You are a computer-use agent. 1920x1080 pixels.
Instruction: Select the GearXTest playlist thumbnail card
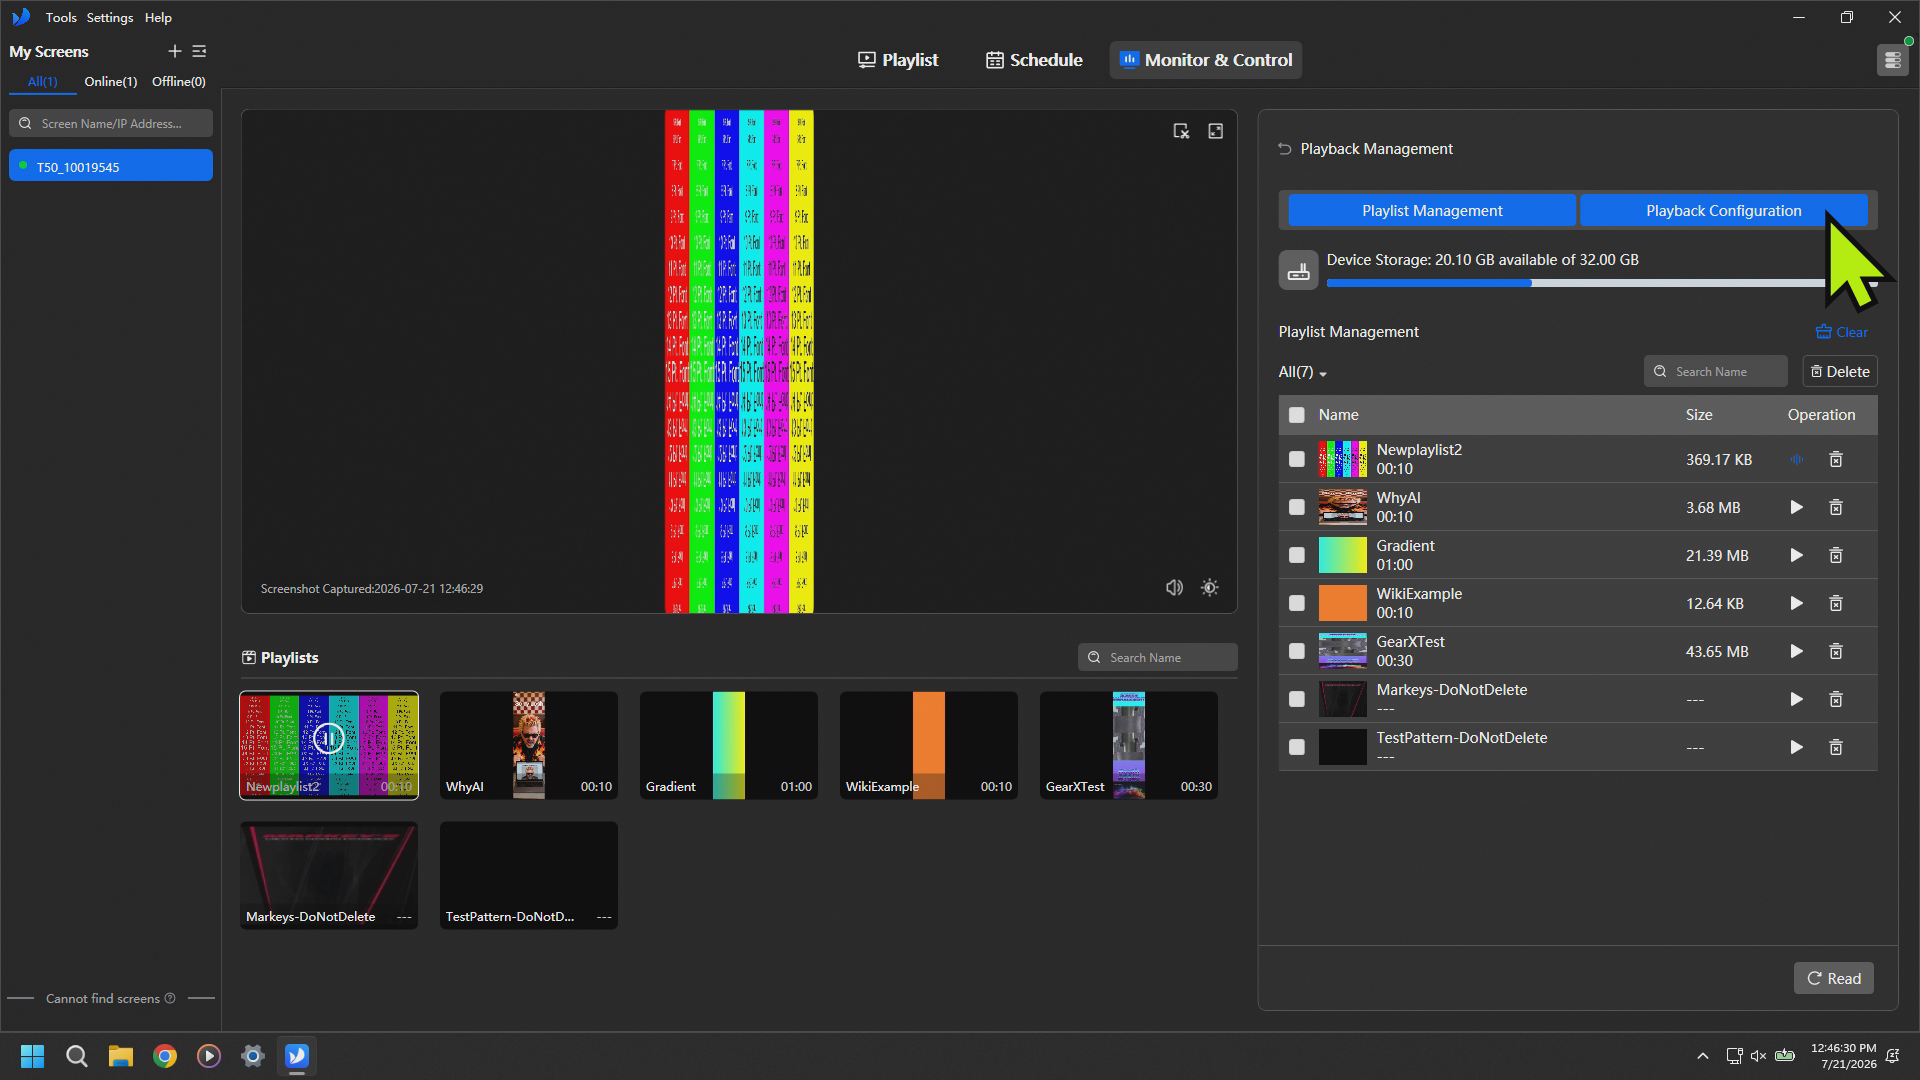point(1129,745)
